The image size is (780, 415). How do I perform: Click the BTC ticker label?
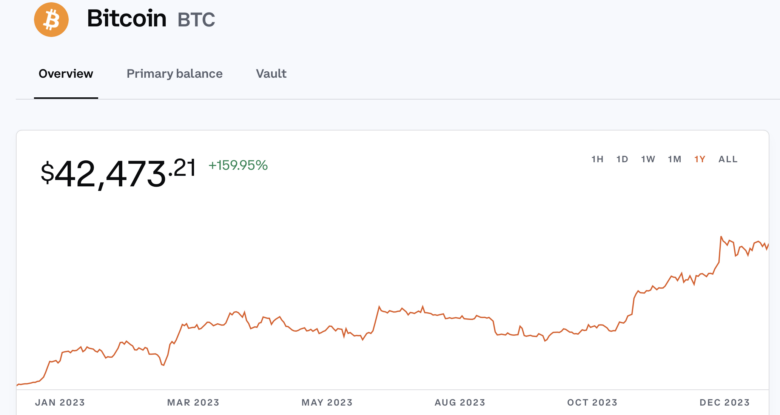(196, 20)
